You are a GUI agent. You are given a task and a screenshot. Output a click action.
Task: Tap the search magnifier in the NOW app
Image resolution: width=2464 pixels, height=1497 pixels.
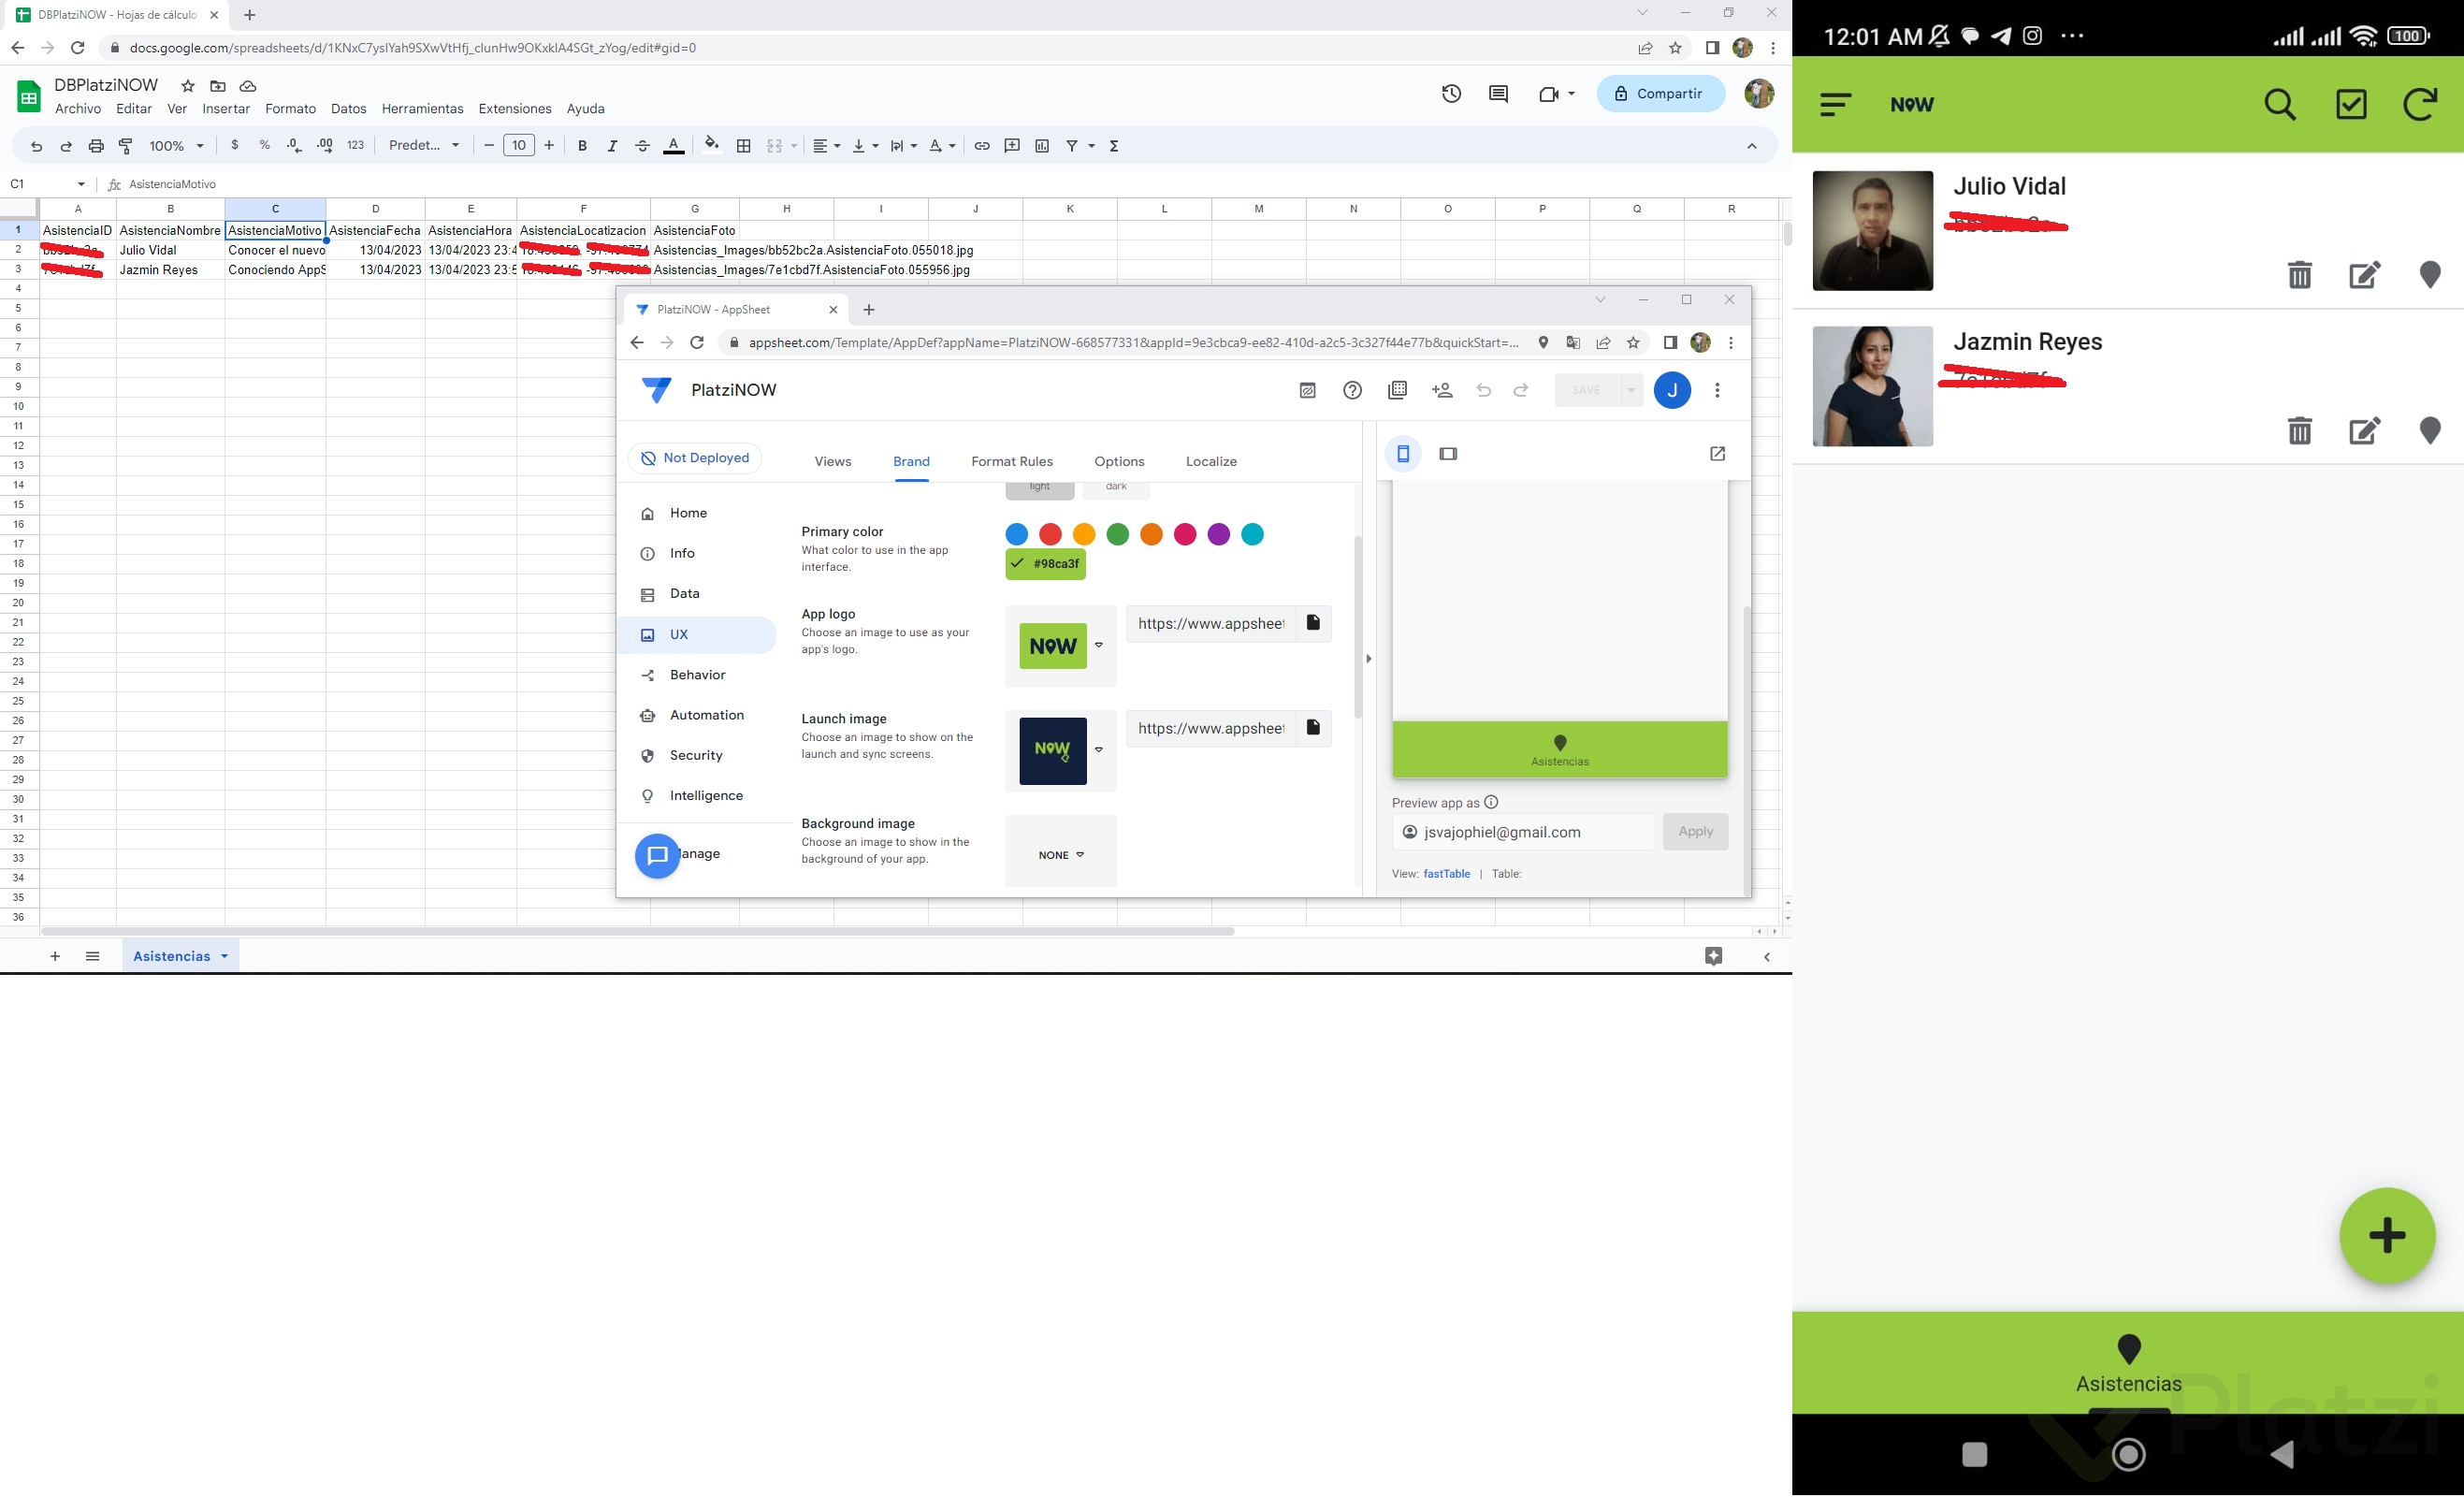click(2279, 104)
